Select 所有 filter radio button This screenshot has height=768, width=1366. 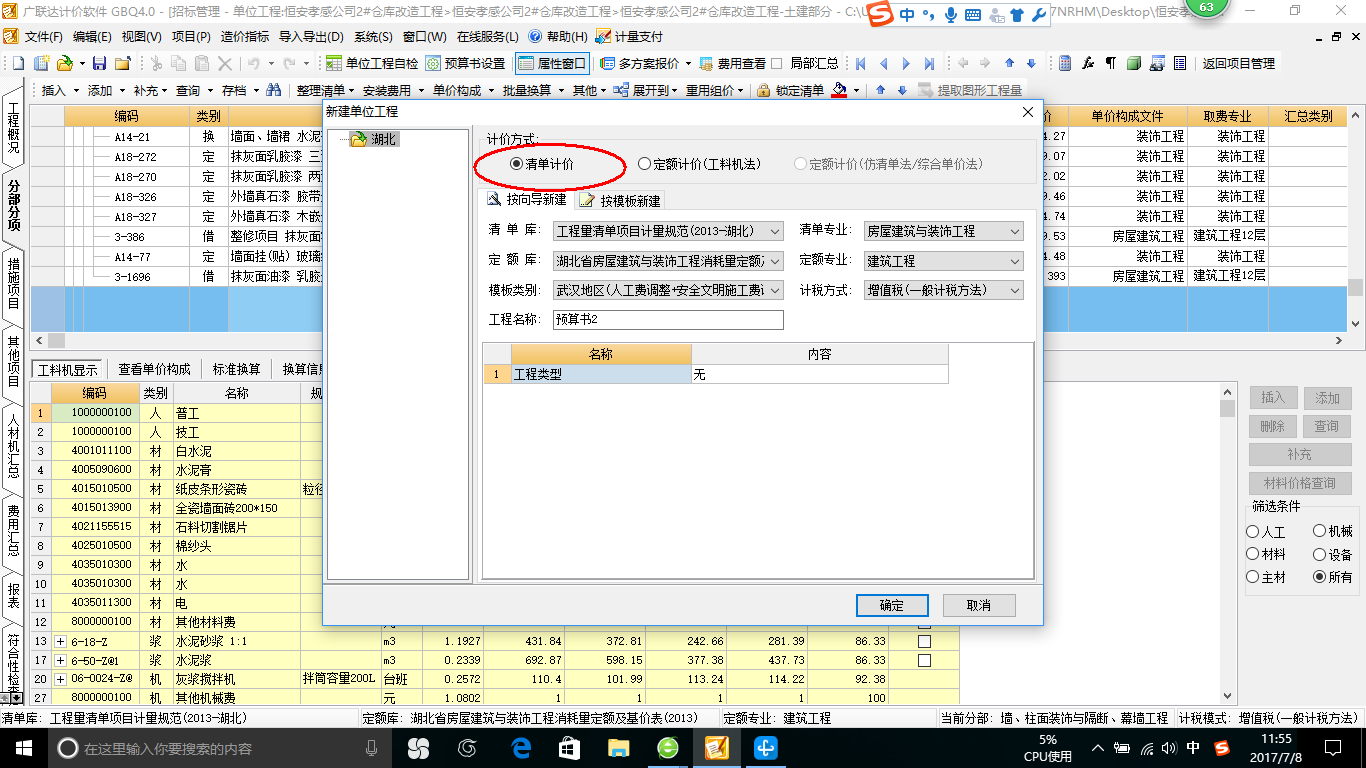tap(1320, 577)
